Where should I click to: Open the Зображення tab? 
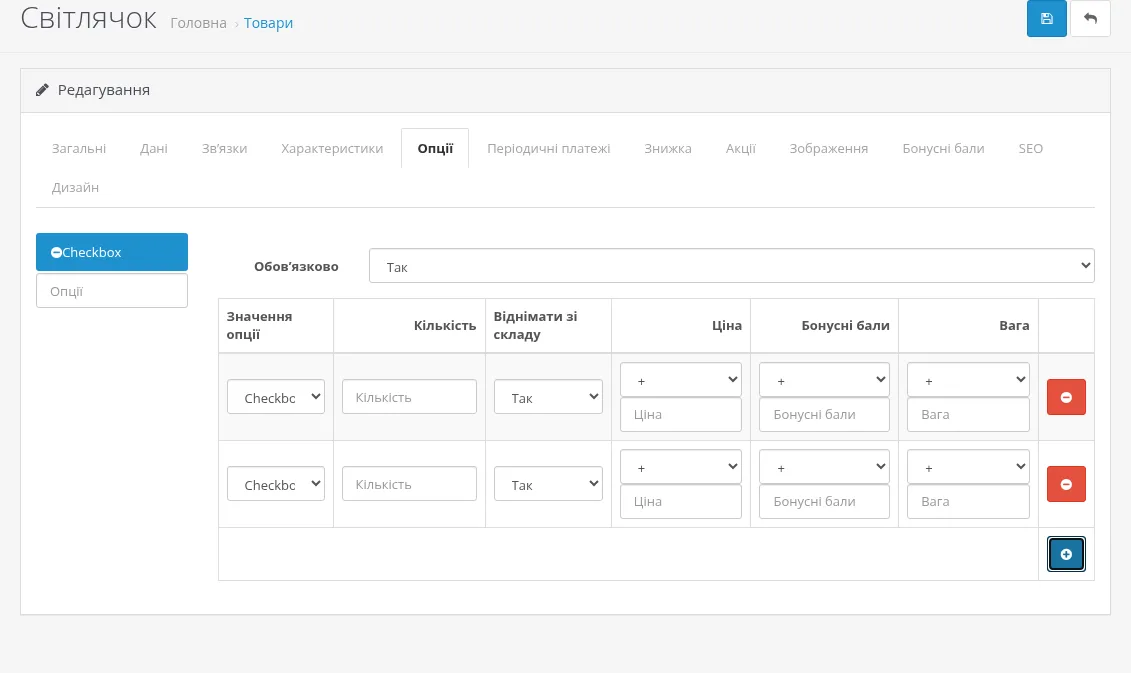tap(829, 148)
